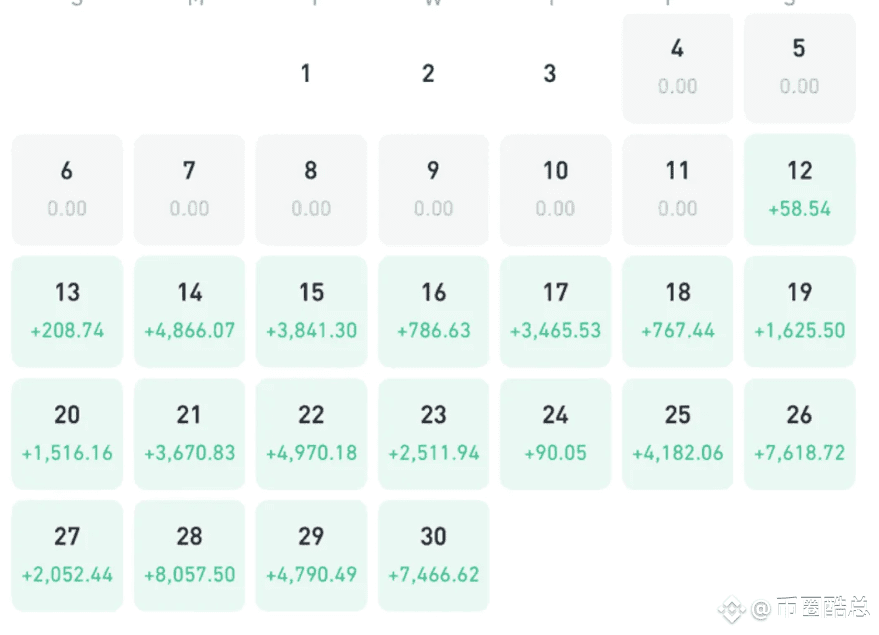Select the day 28 cell +8,057.50
This screenshot has height=635, width=879.
click(189, 556)
